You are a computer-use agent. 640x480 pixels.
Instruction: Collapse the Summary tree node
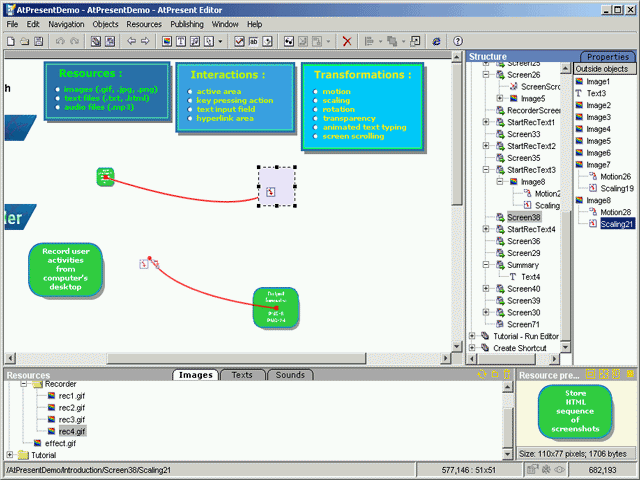[486, 264]
